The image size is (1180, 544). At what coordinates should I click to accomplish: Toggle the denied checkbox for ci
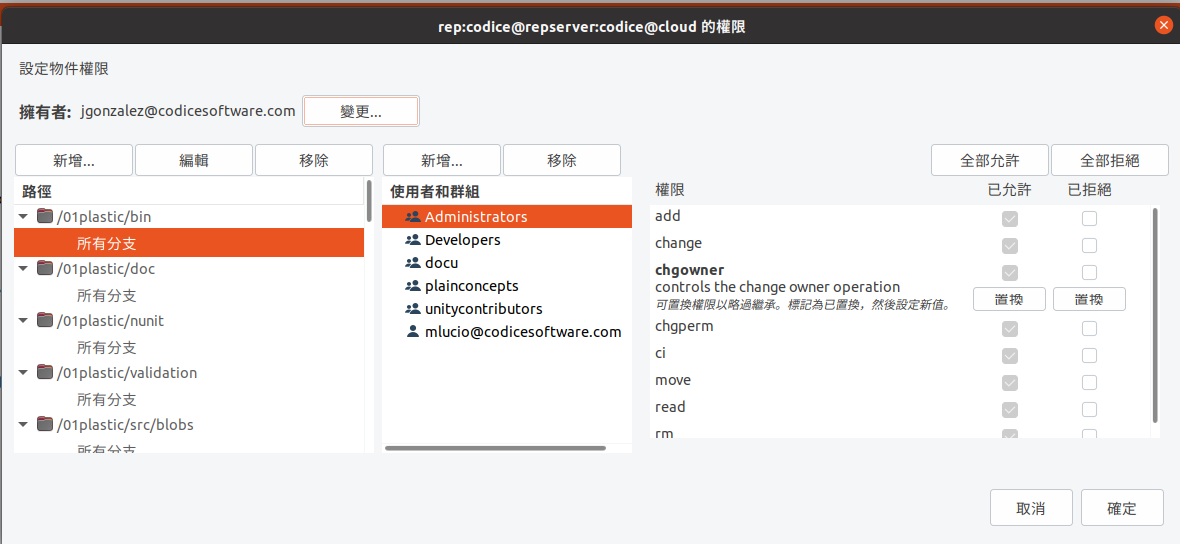[x=1089, y=356]
